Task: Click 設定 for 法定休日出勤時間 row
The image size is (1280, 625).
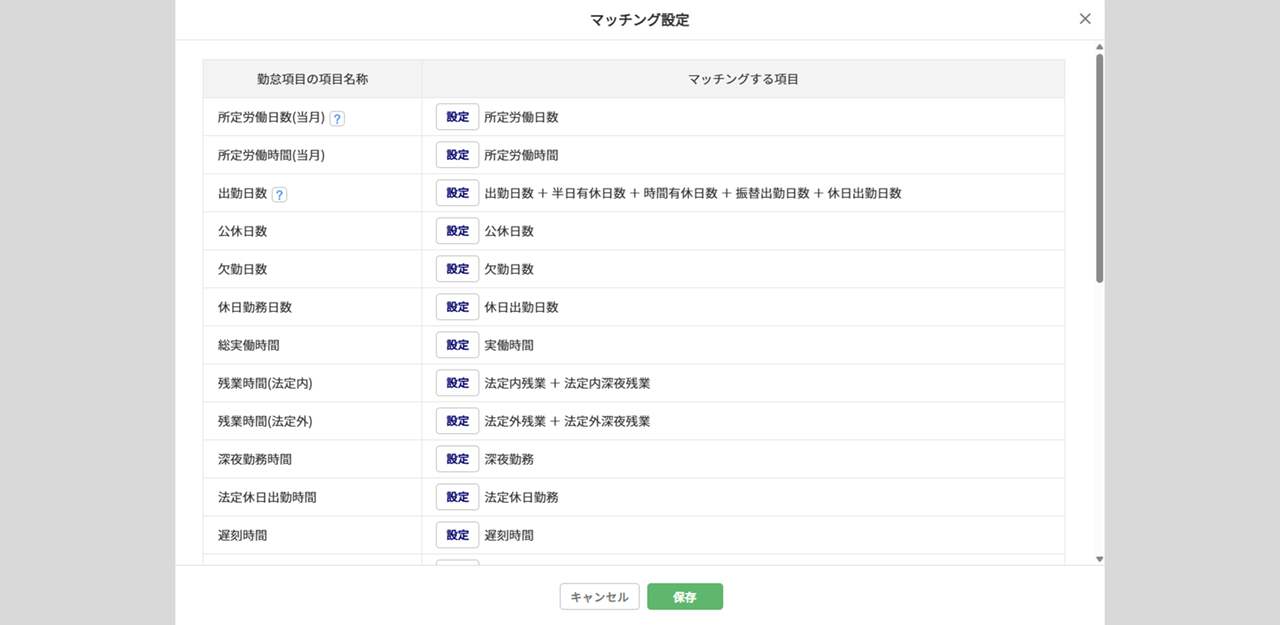Action: click(457, 497)
